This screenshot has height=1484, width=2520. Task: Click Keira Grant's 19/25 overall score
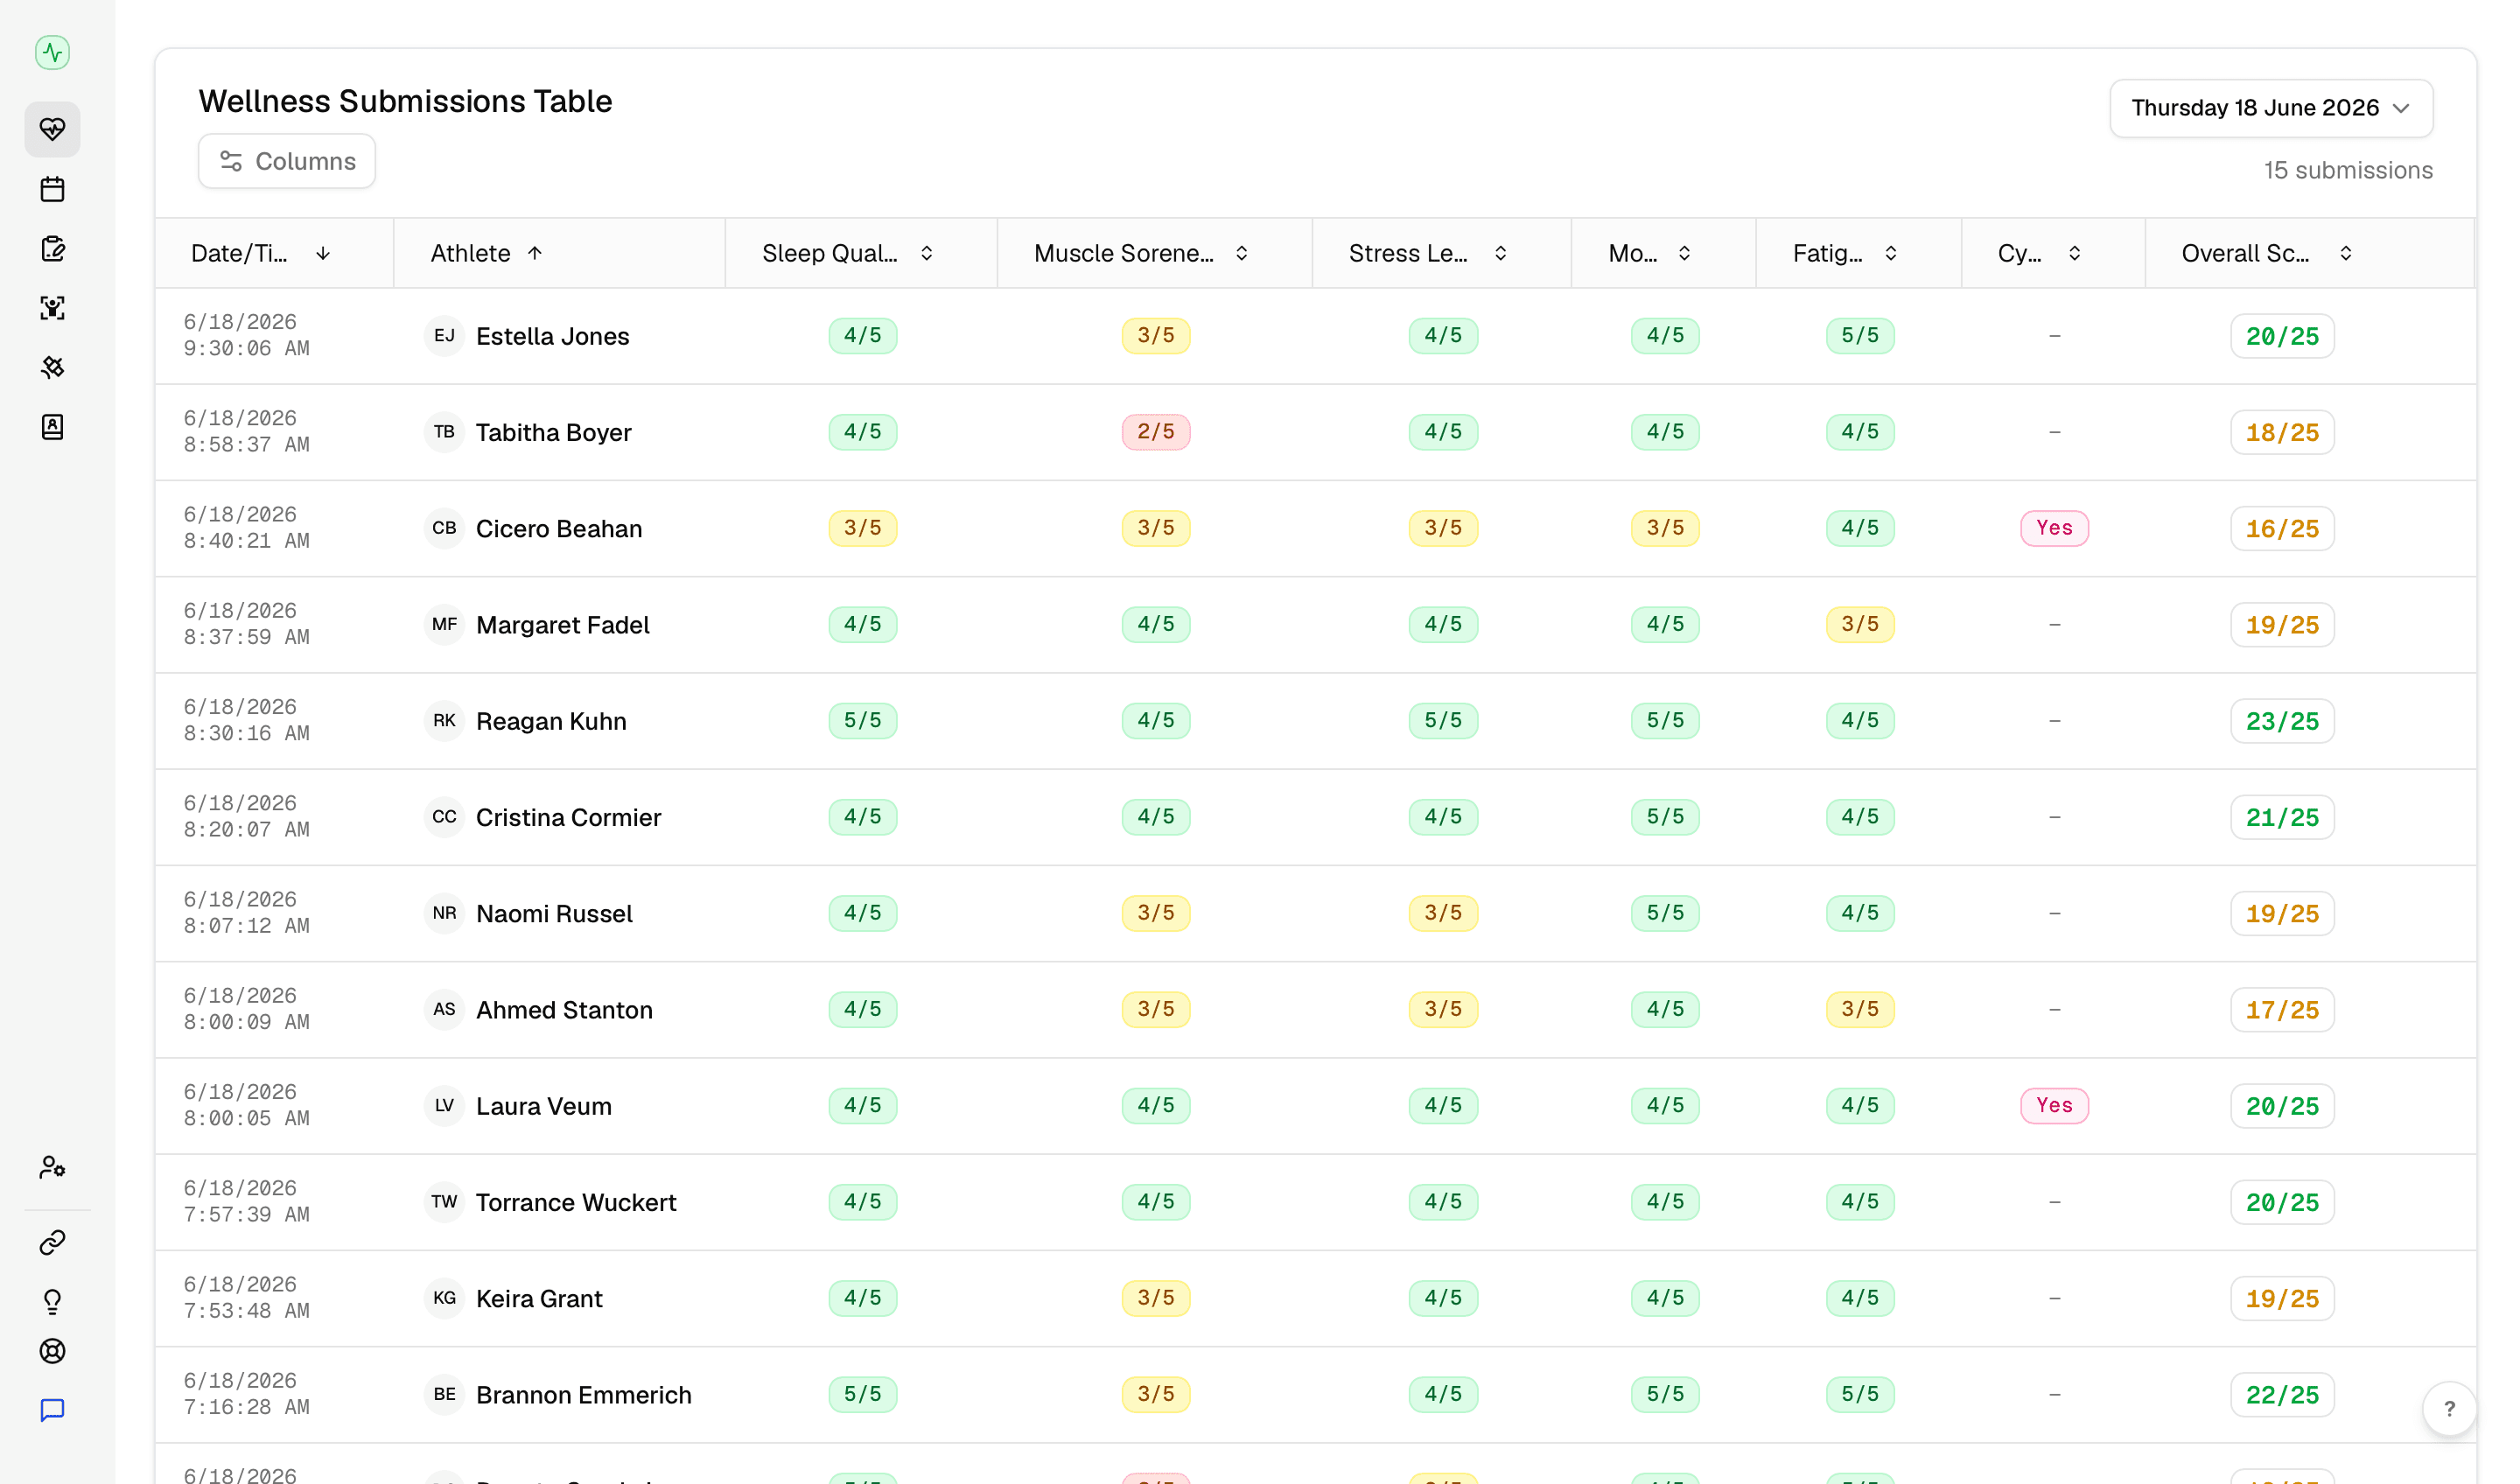click(2281, 1298)
